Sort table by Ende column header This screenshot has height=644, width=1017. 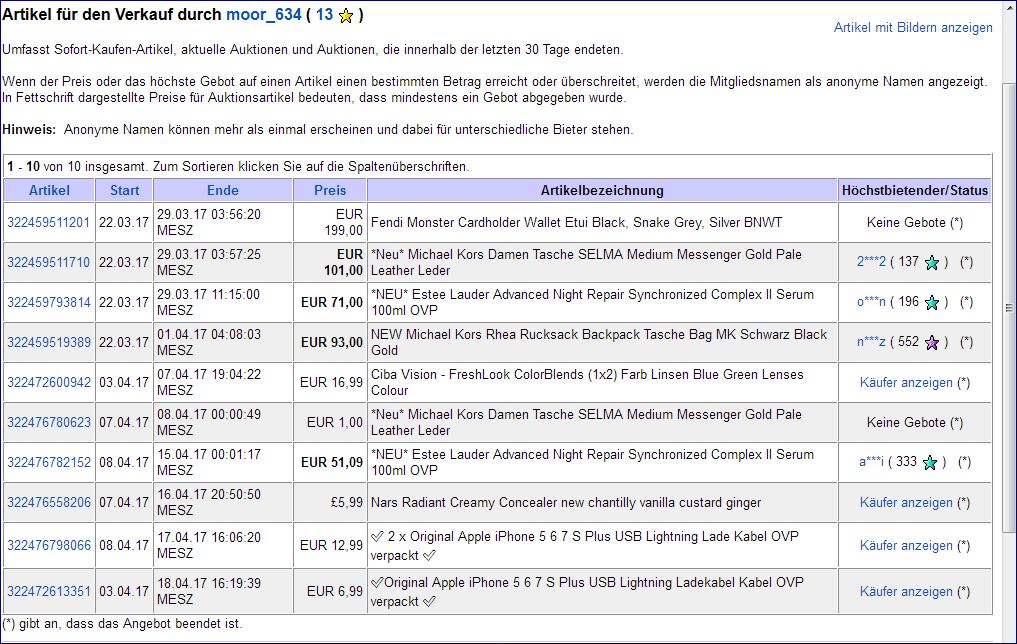coord(222,190)
